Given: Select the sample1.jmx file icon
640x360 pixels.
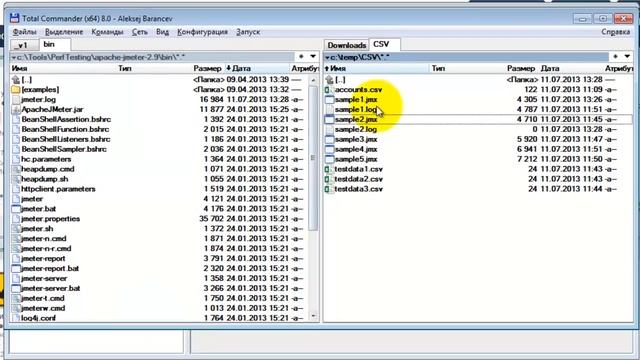Looking at the screenshot, I should click(329, 100).
